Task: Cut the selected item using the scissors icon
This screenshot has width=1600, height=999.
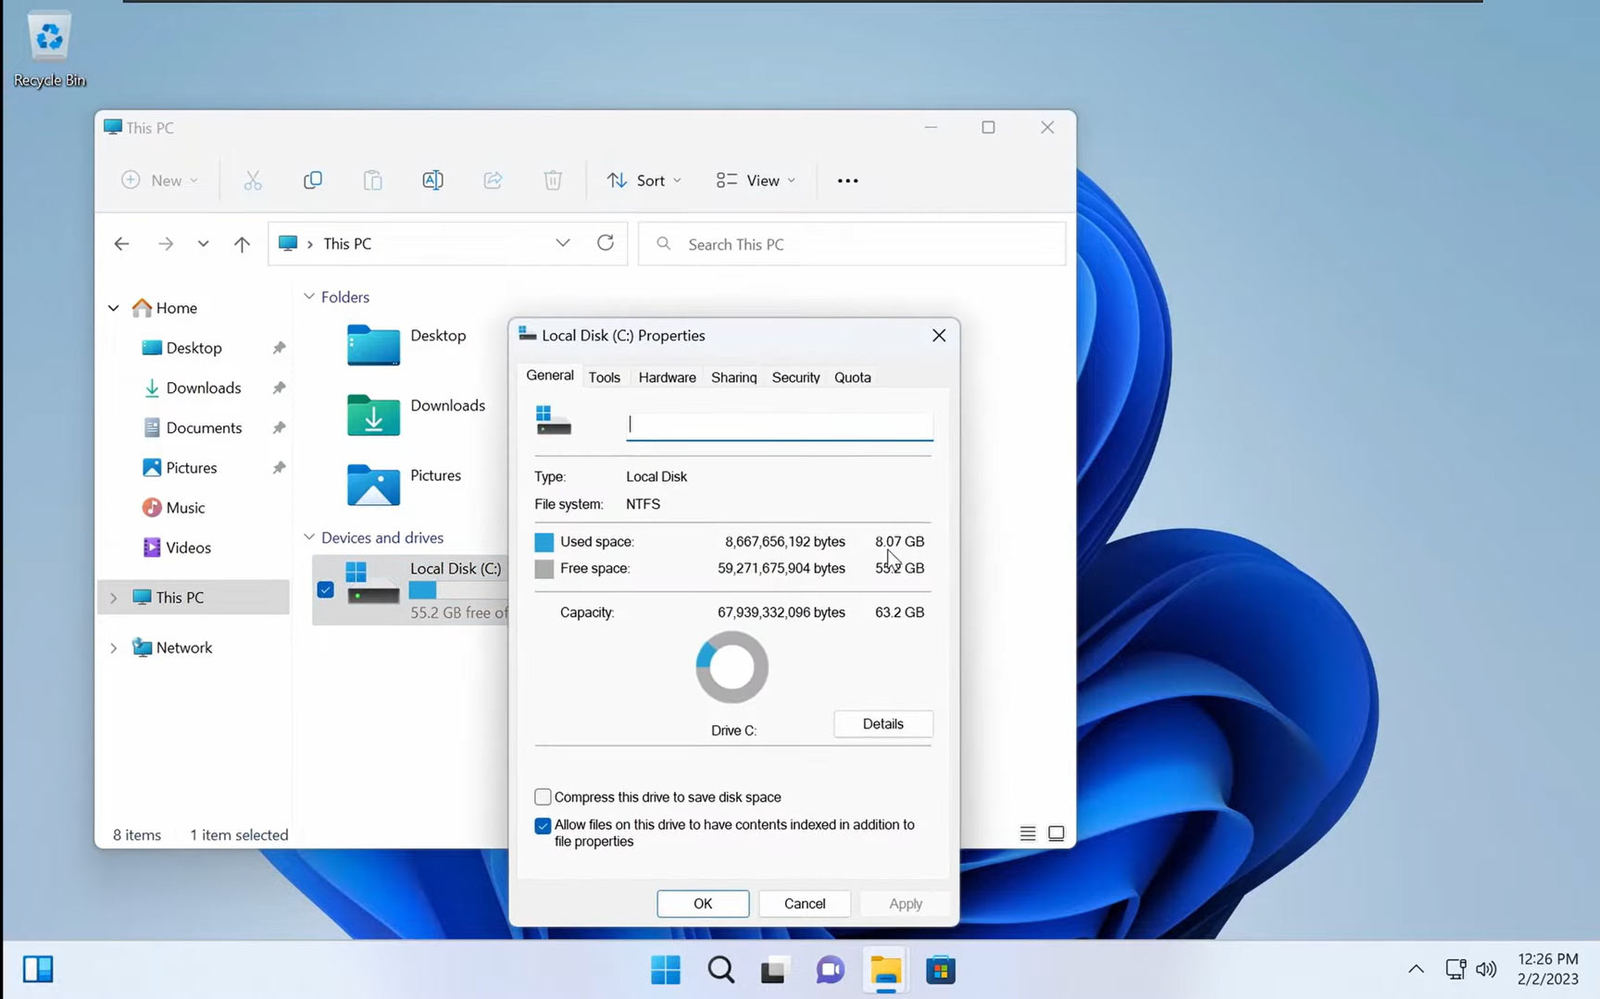Action: [x=252, y=180]
